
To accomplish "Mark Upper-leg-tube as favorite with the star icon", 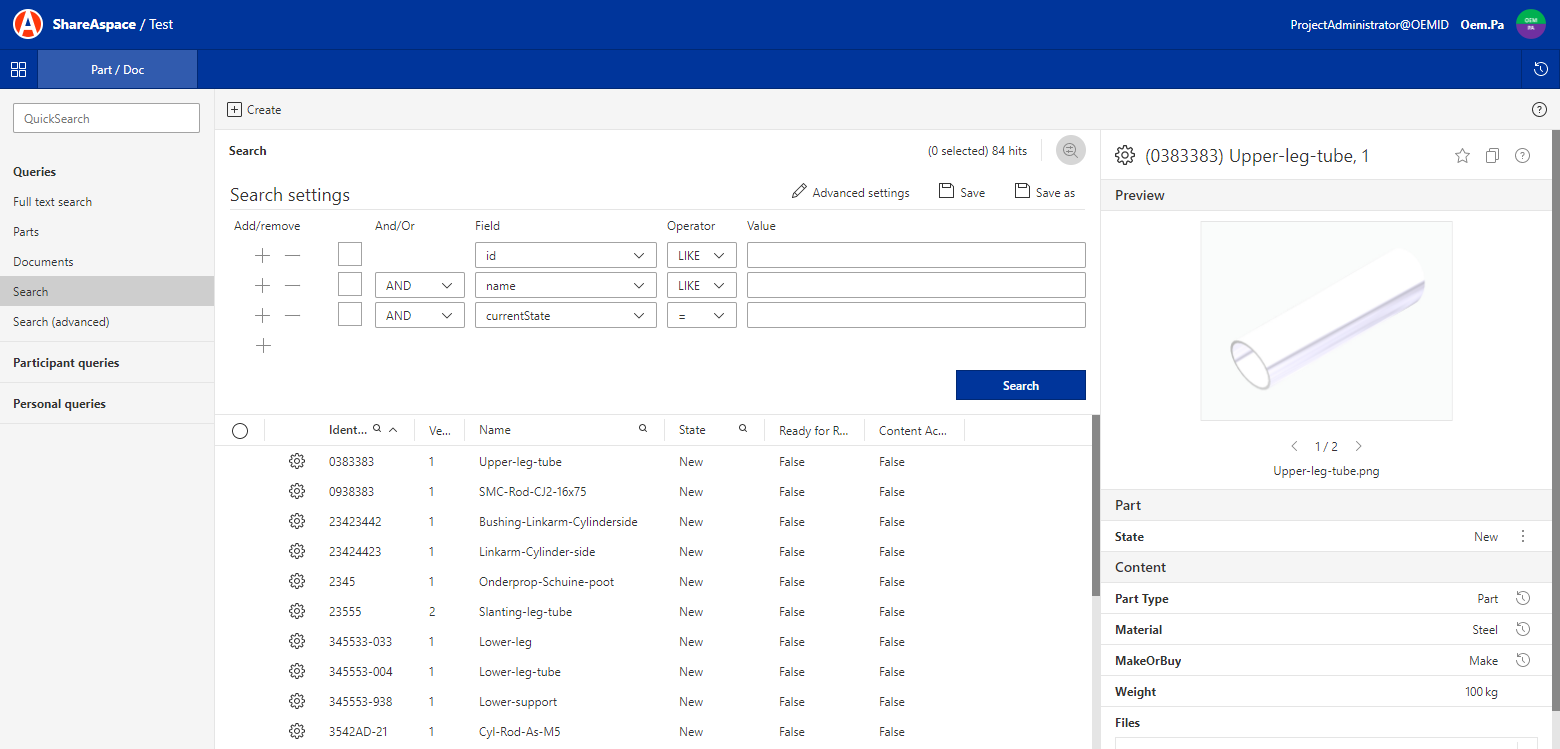I will tap(1462, 156).
